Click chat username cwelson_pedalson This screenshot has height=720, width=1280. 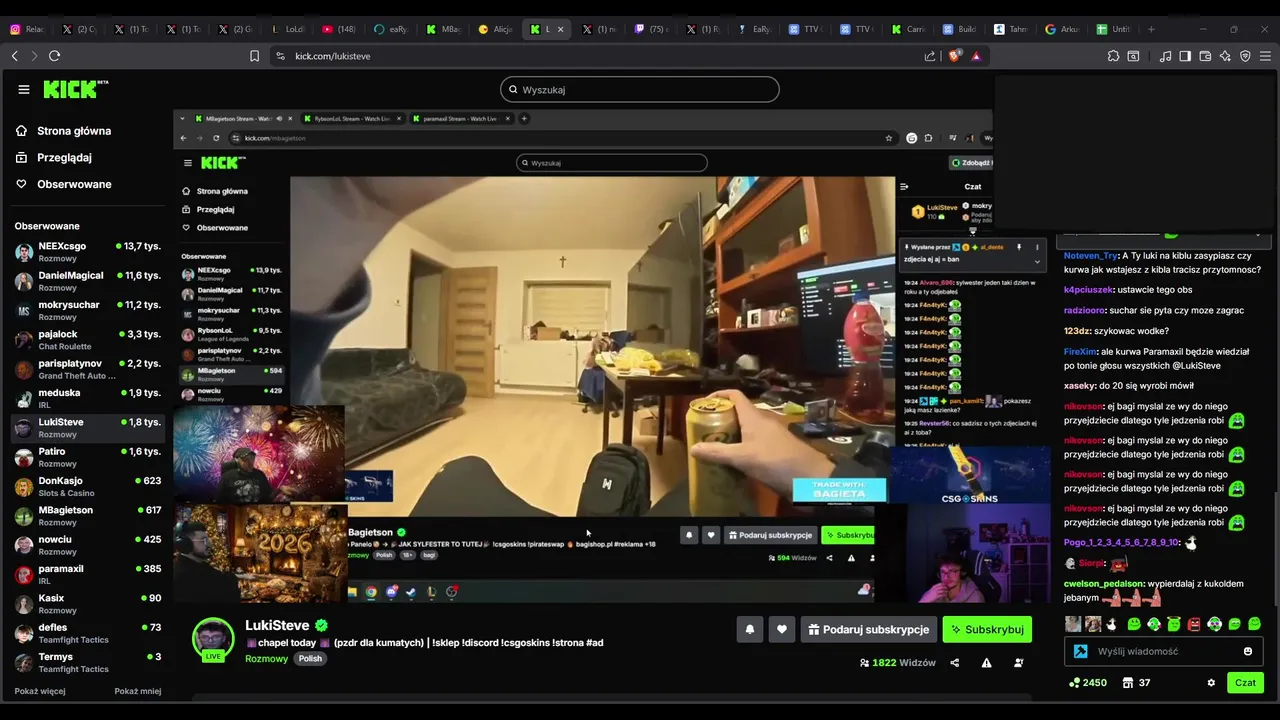point(1103,584)
